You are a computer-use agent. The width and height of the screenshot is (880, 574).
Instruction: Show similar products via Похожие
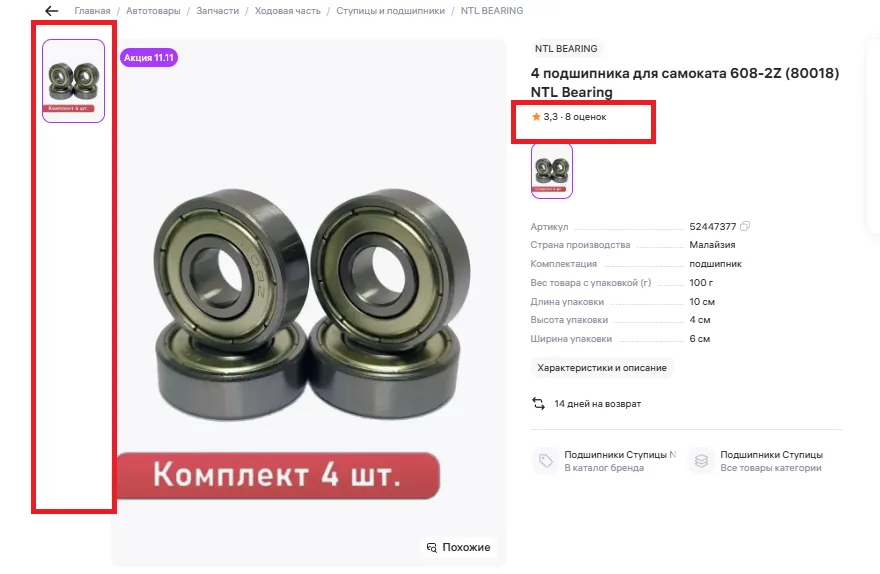click(459, 547)
